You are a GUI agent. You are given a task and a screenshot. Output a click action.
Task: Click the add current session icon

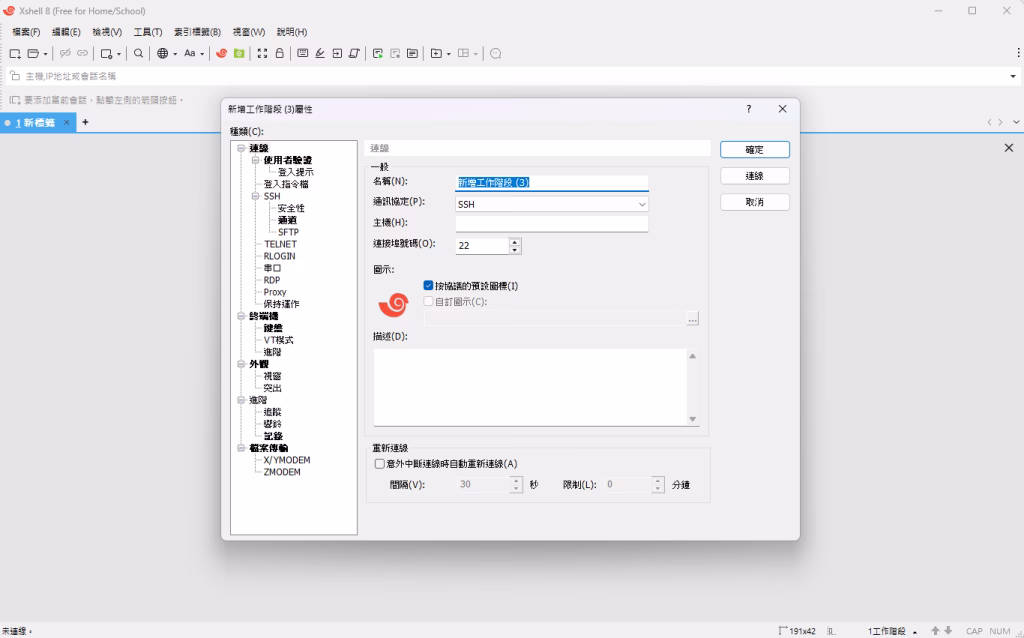pos(14,100)
